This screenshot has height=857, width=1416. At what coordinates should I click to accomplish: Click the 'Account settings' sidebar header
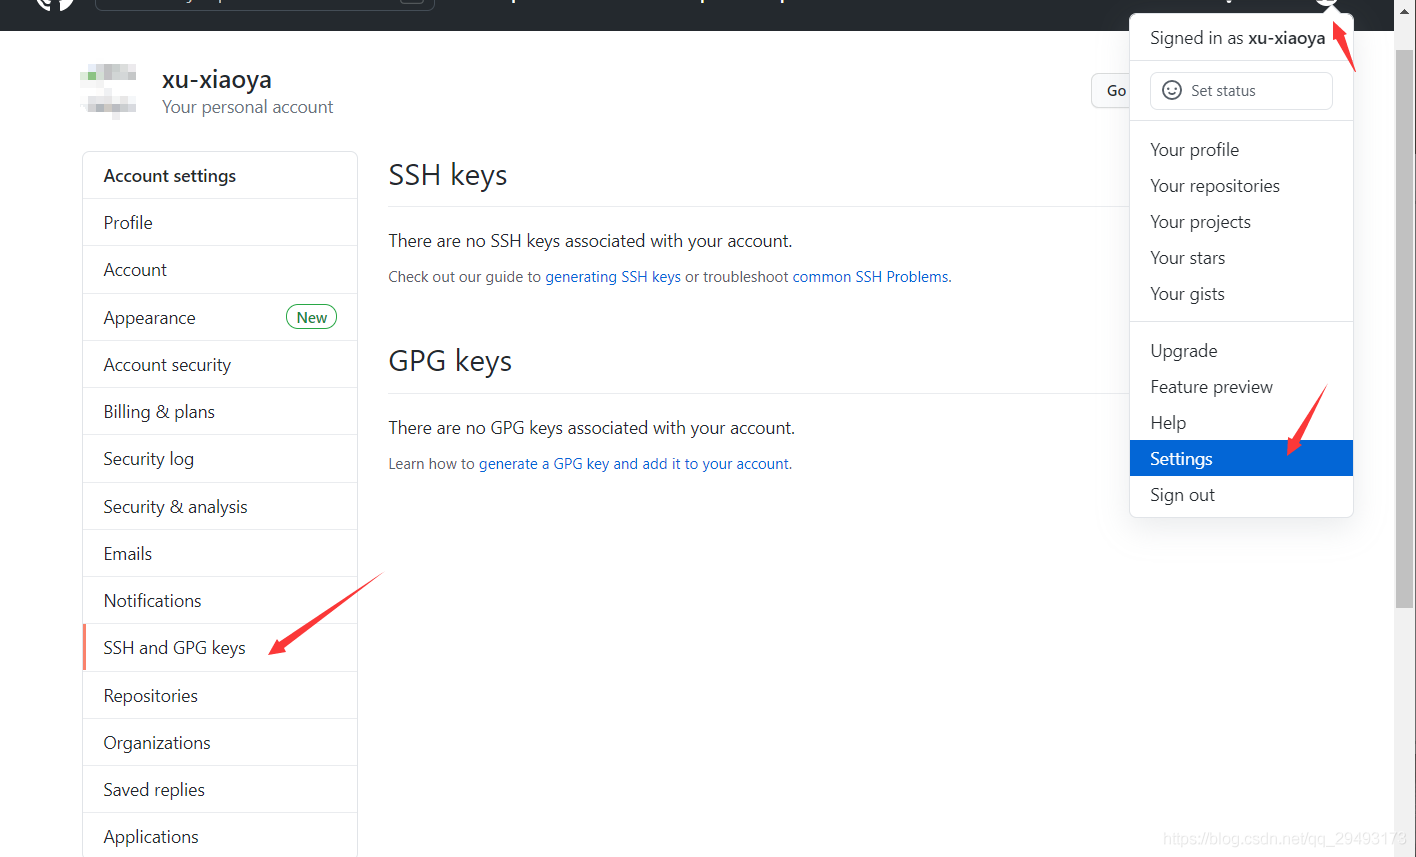pyautogui.click(x=220, y=175)
